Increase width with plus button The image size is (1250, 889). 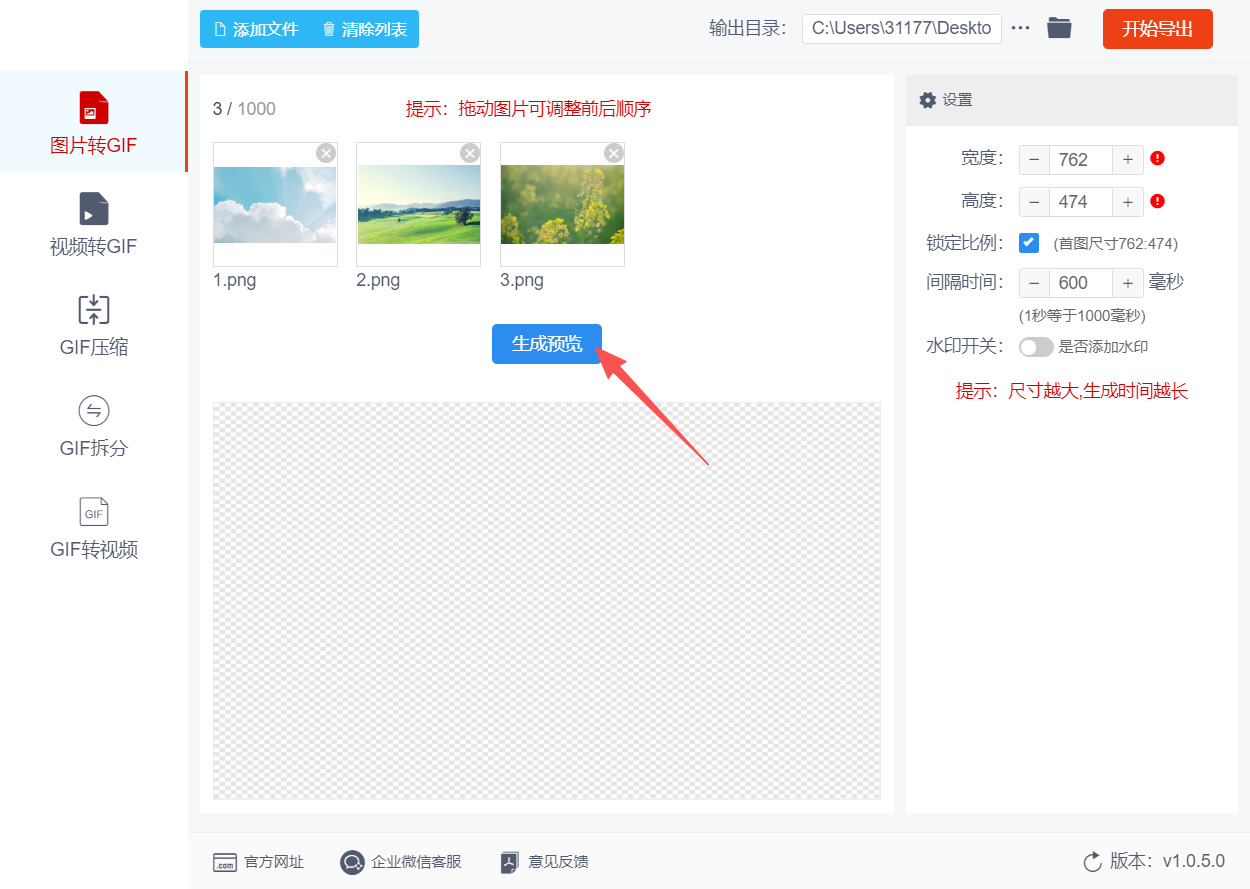[x=1128, y=159]
